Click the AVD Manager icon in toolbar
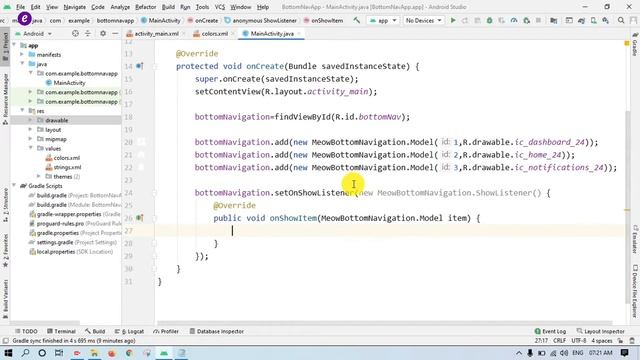The width and height of the screenshot is (640, 360). (x=593, y=20)
